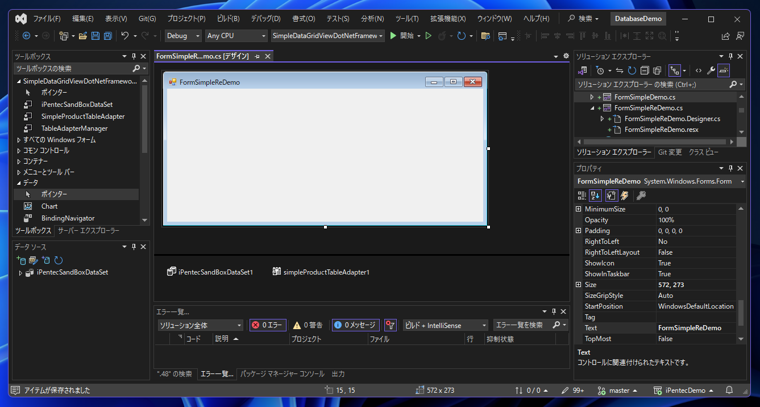Select simpleProductTableAdapter1 in the component tray

pyautogui.click(x=321, y=272)
